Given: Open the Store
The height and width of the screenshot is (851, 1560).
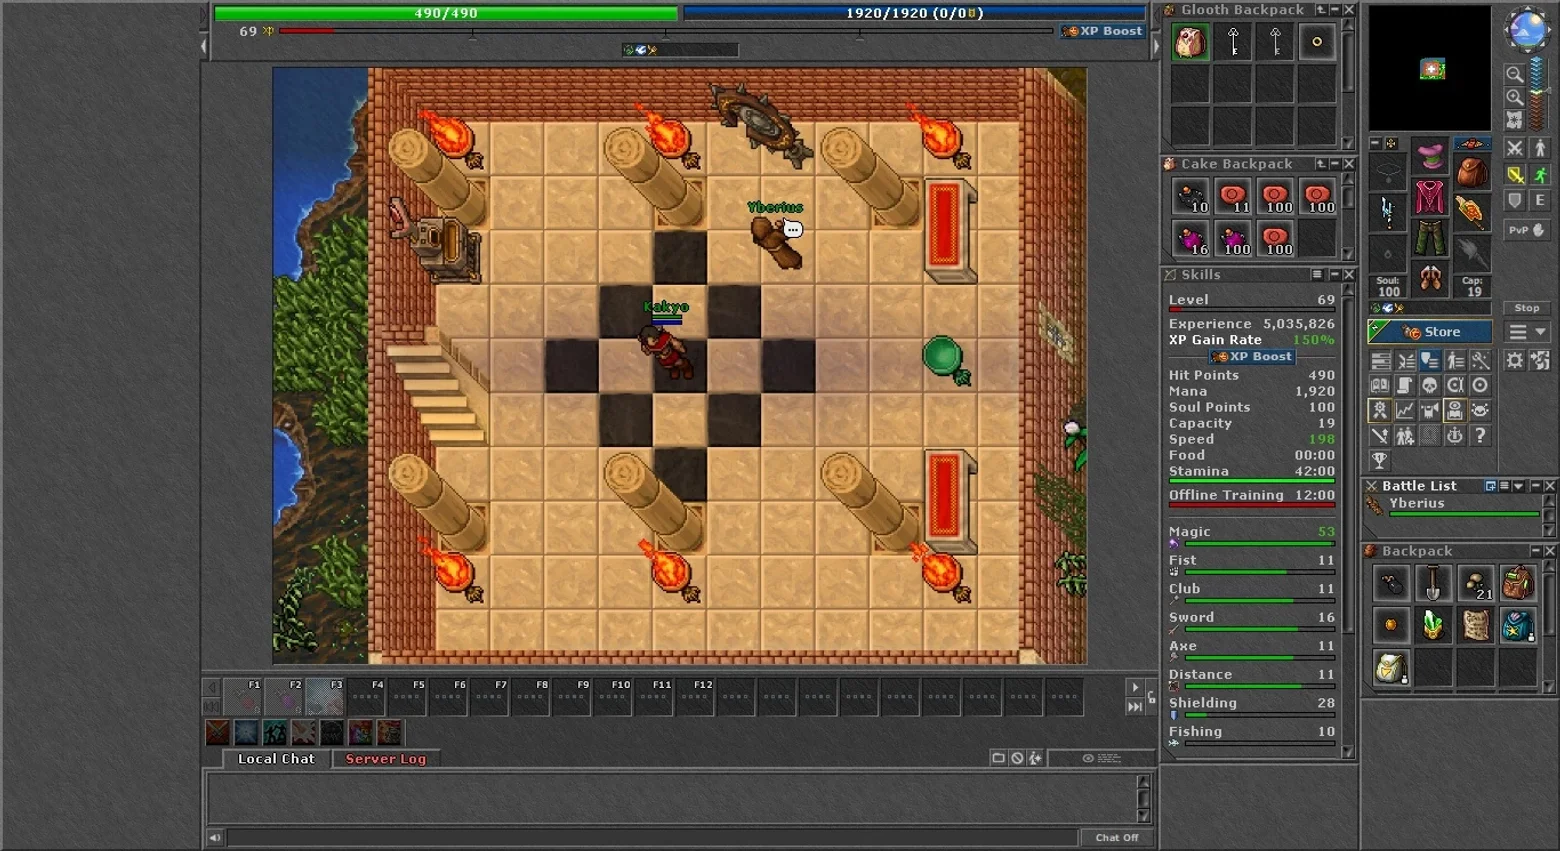Looking at the screenshot, I should click(x=1430, y=332).
